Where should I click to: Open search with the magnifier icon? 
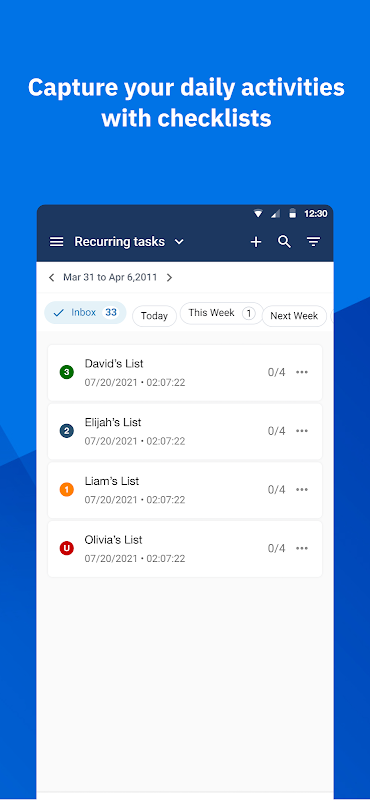click(x=284, y=242)
